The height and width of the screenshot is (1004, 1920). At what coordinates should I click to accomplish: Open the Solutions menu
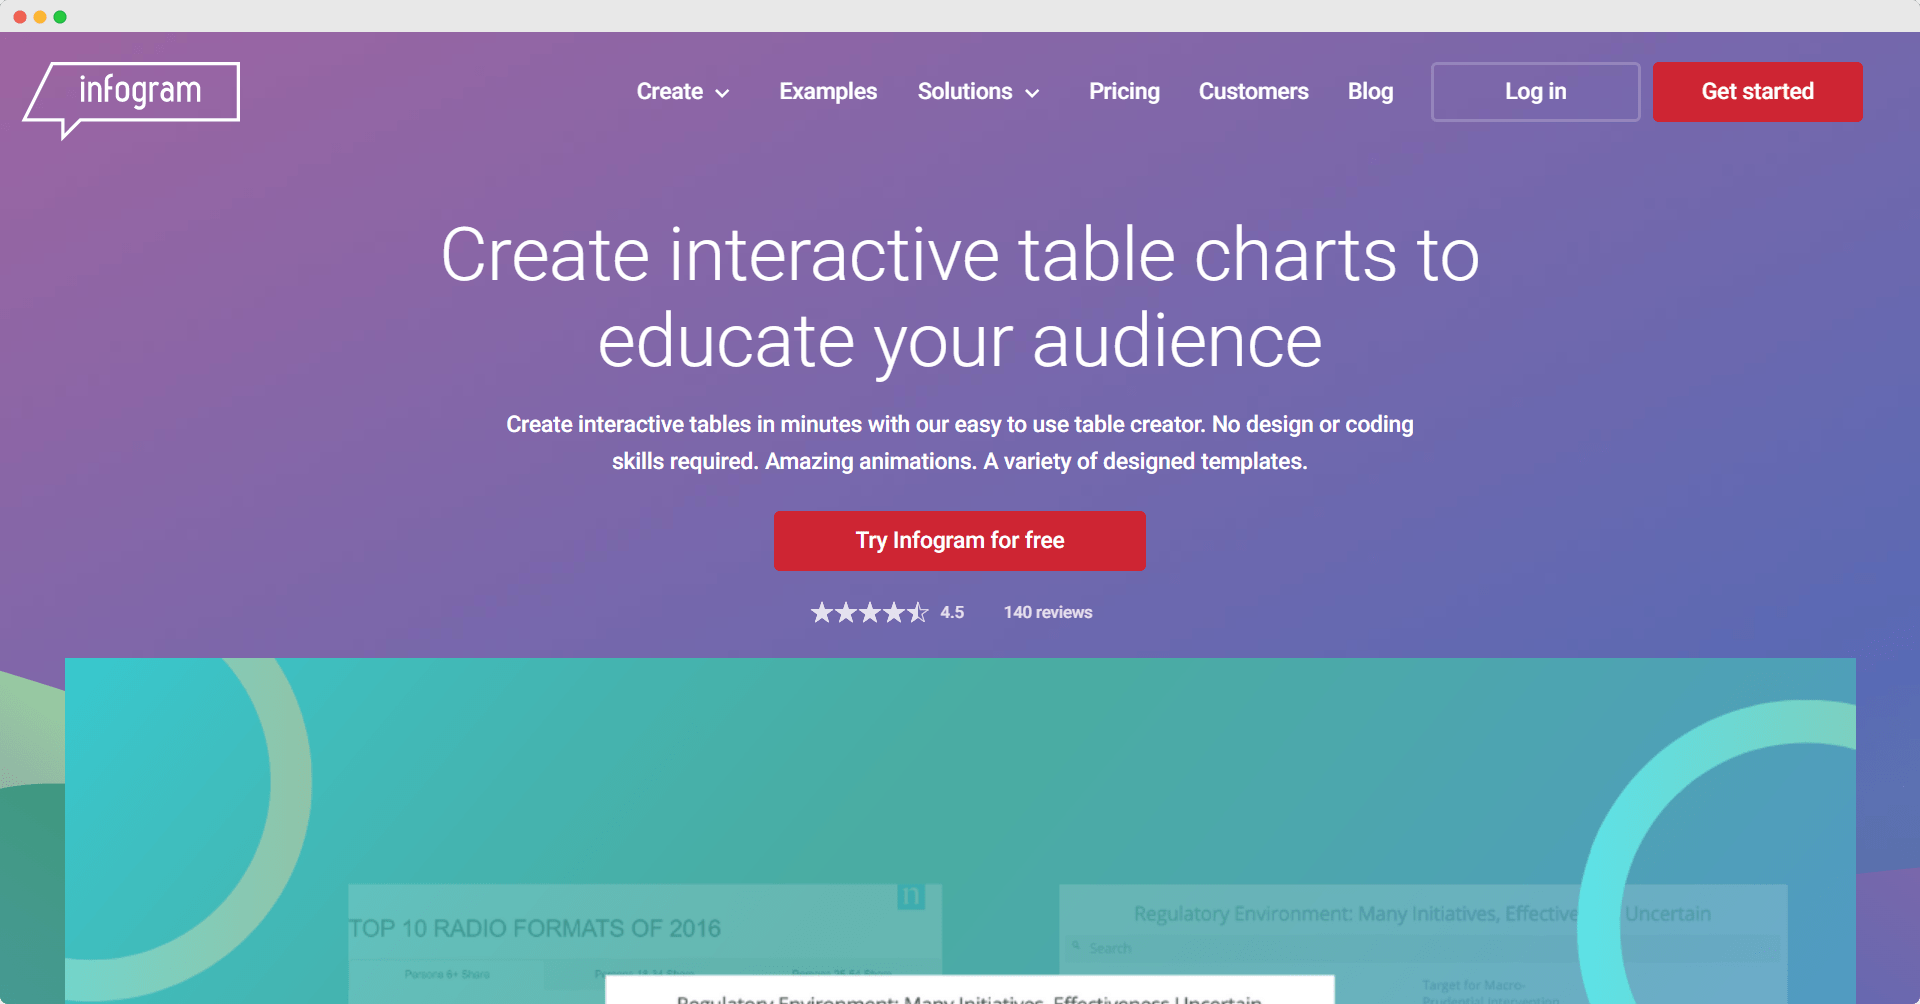click(978, 92)
